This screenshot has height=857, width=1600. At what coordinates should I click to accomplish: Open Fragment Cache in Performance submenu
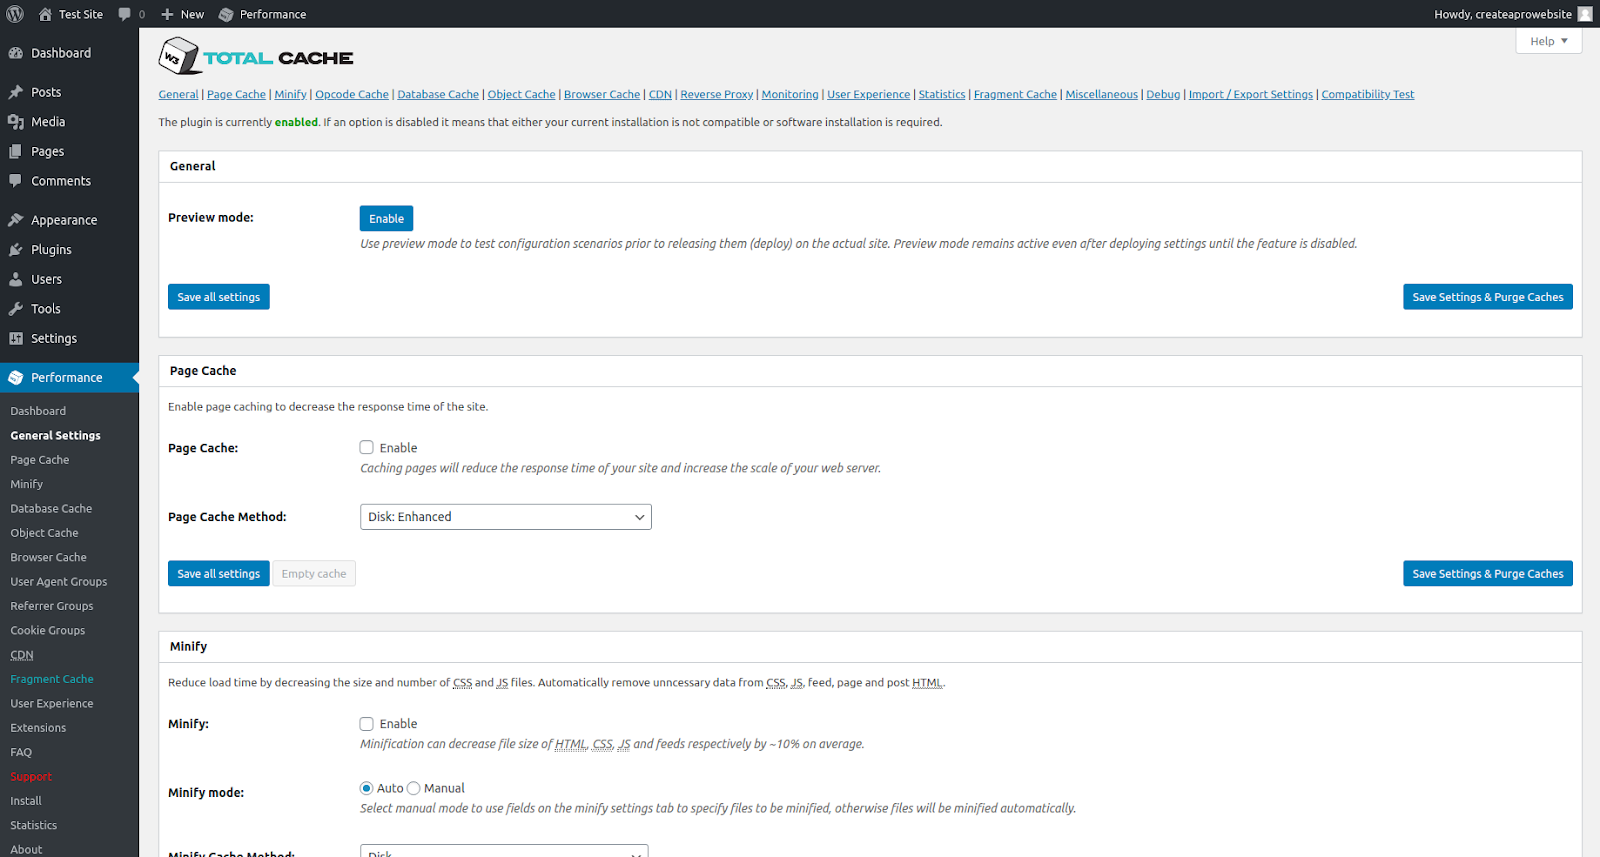tap(52, 679)
